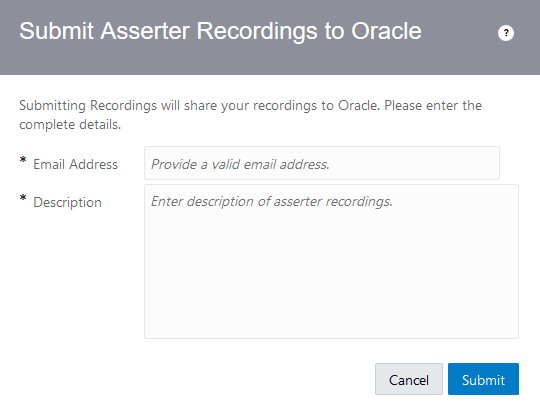
Task: Submit the recordings to Oracle
Action: point(483,379)
